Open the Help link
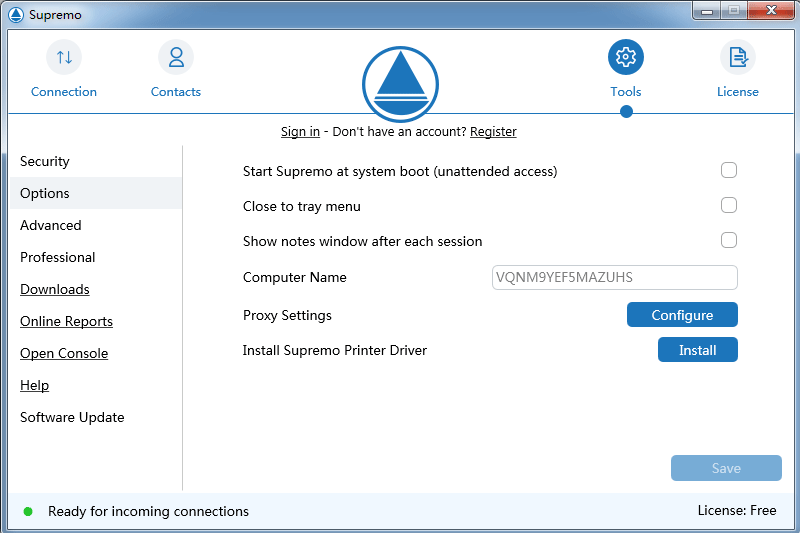 click(x=34, y=385)
